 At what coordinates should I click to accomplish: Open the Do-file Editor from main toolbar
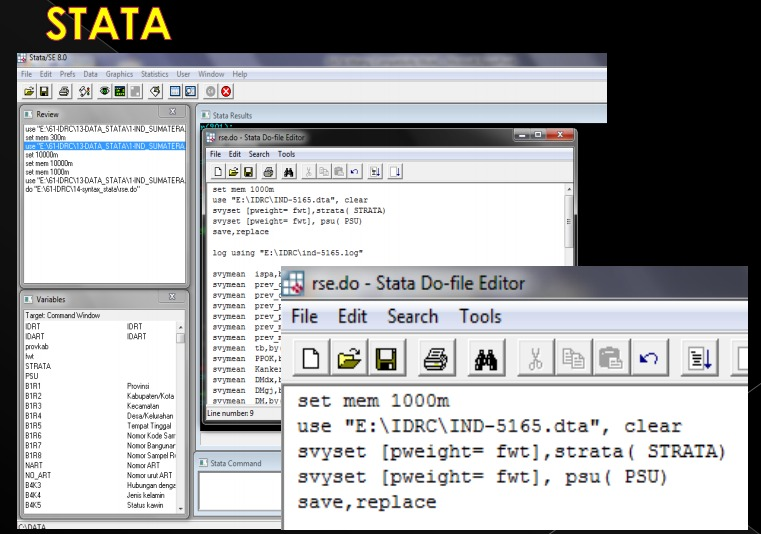[155, 91]
